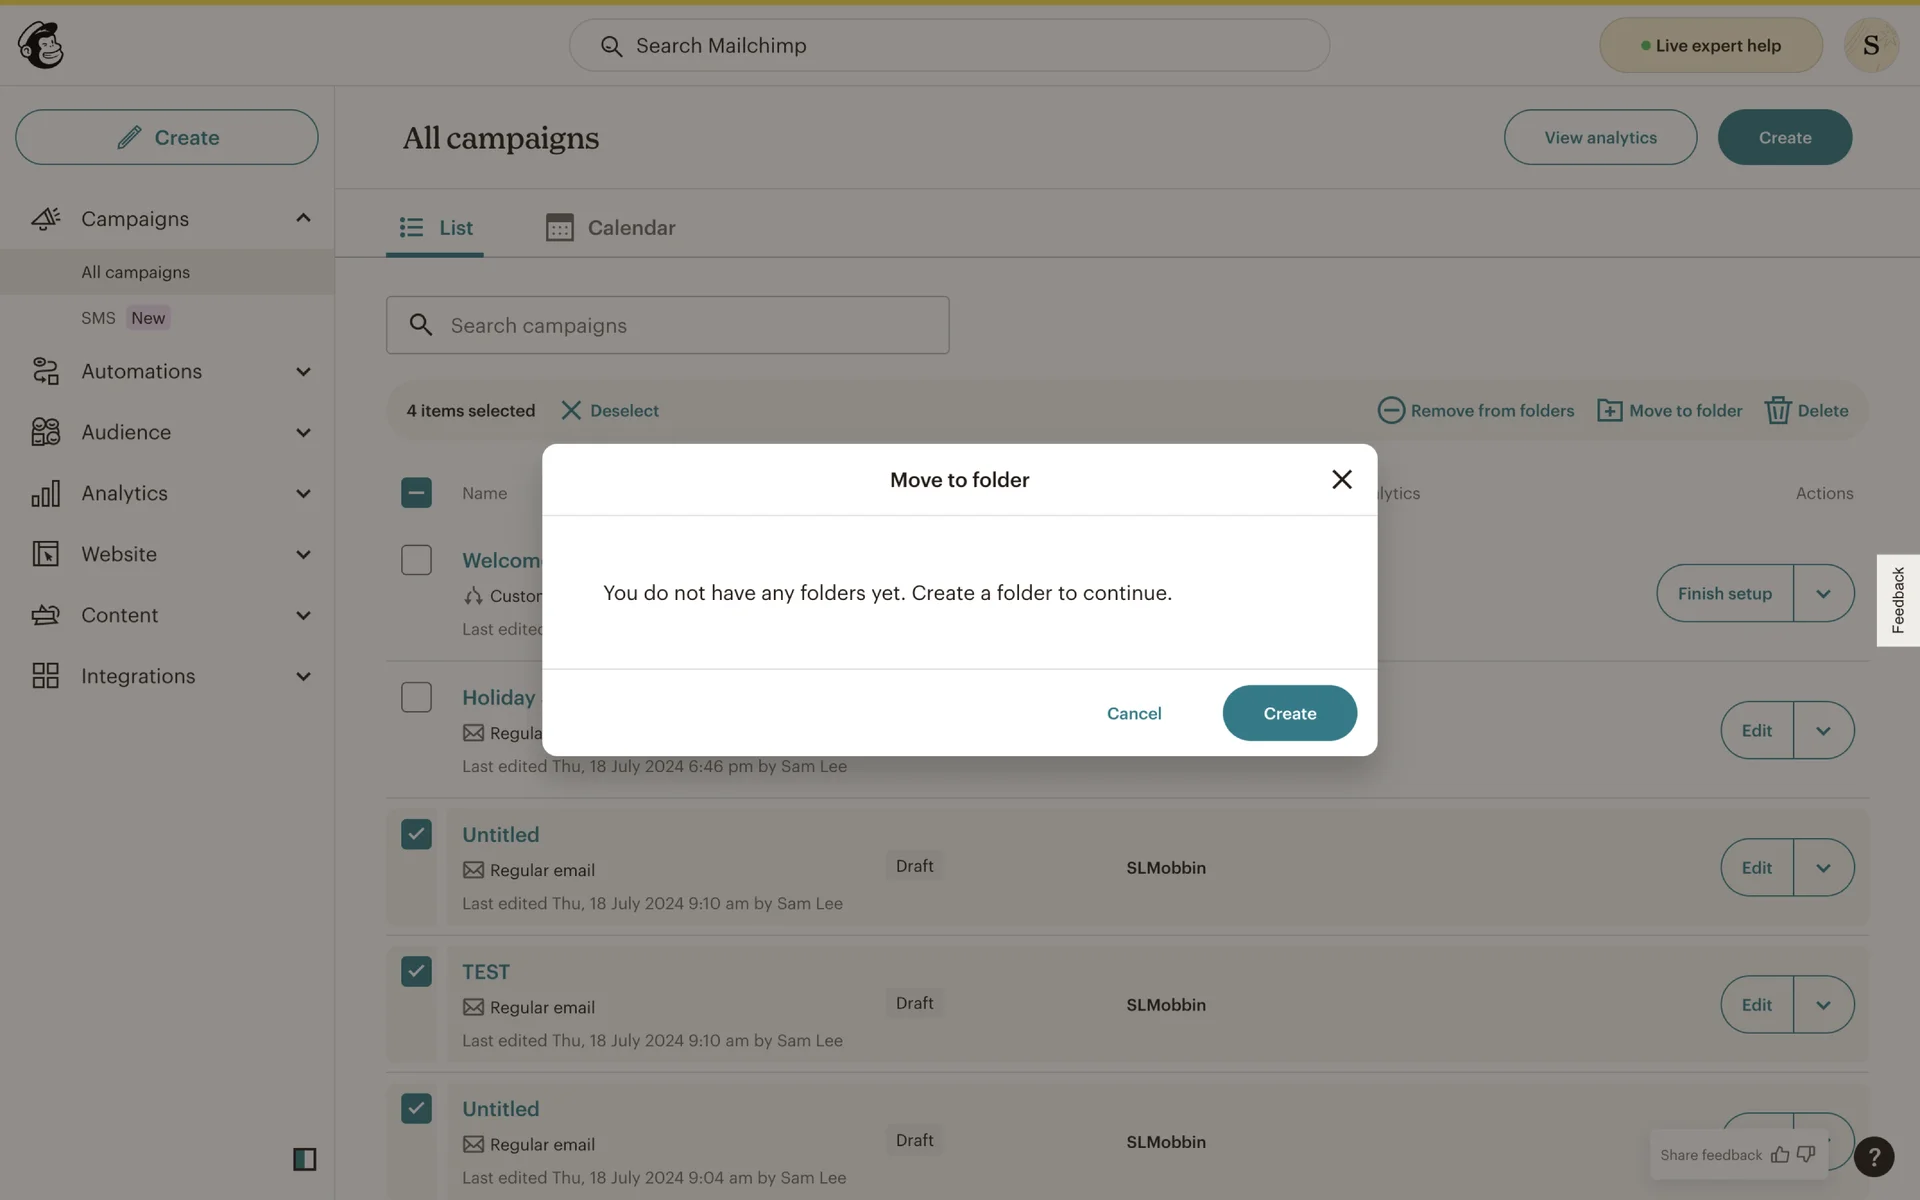The width and height of the screenshot is (1920, 1200).
Task: Open SMS item in sidebar
Action: pyautogui.click(x=98, y=318)
